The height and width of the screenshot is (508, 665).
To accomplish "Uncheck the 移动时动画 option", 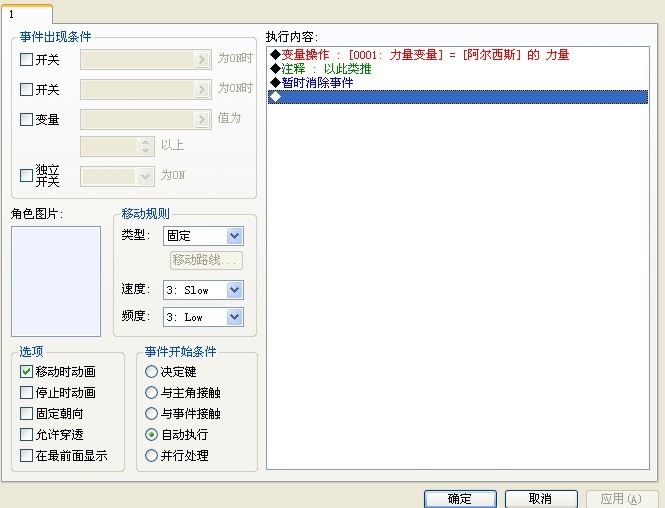I will pyautogui.click(x=26, y=371).
